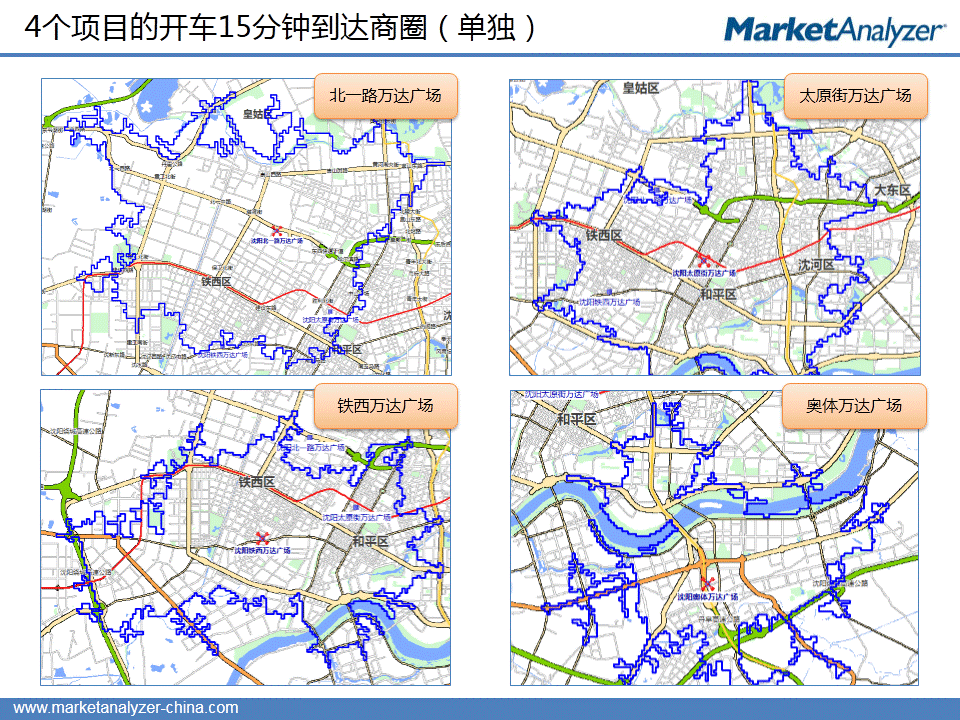Select the 北一路万达广场 callout label
Screen dimensions: 960x720
coord(385,97)
